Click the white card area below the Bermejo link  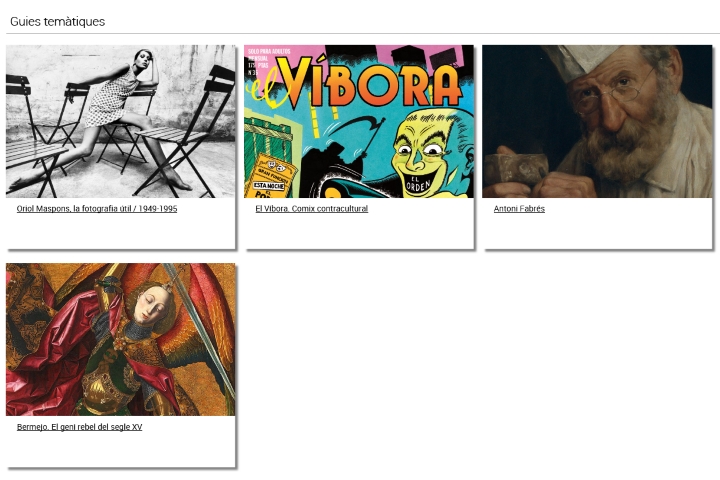[120, 450]
